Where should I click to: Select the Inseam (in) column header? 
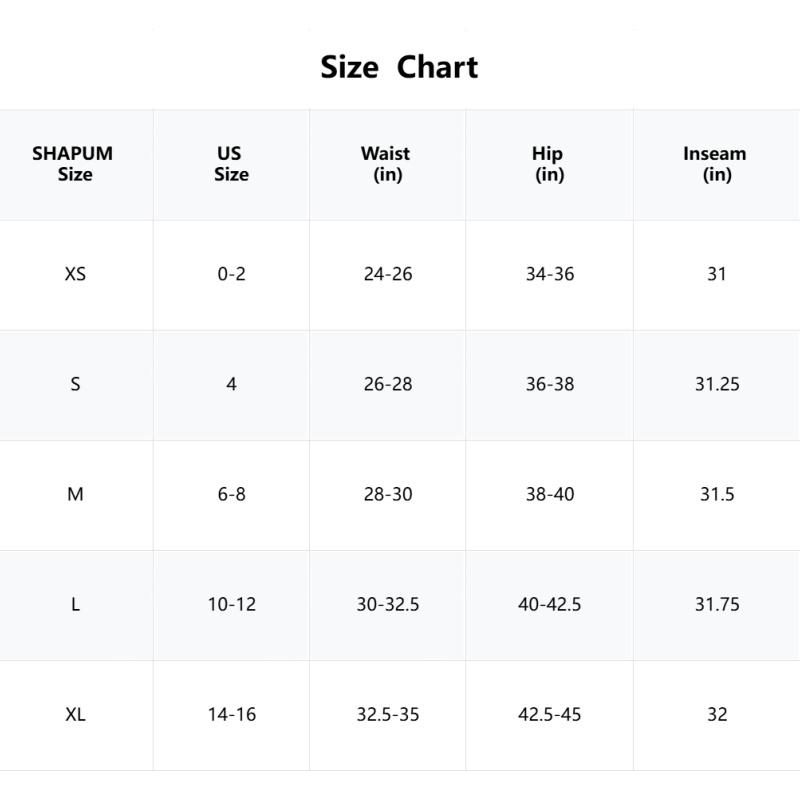tap(715, 164)
